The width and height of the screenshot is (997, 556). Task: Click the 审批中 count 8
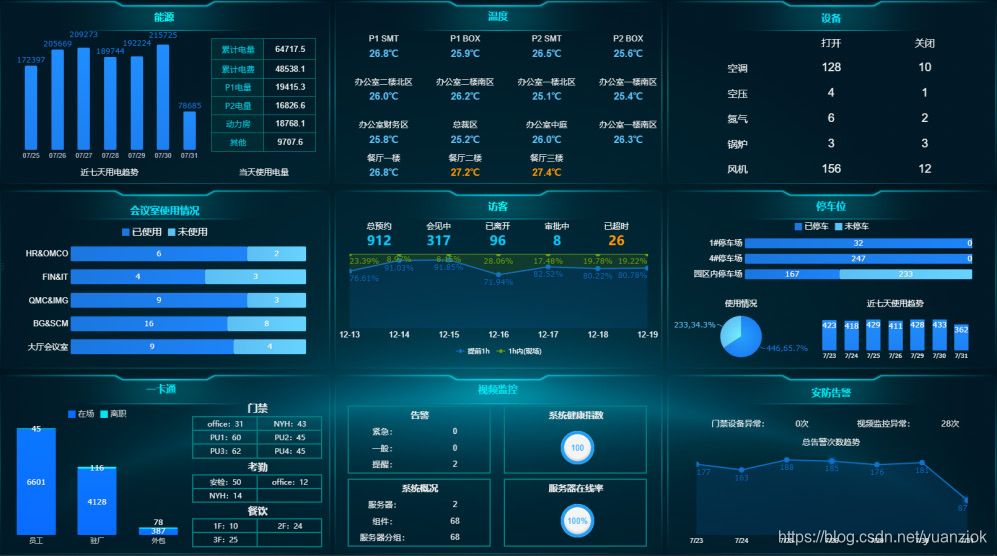pos(557,240)
